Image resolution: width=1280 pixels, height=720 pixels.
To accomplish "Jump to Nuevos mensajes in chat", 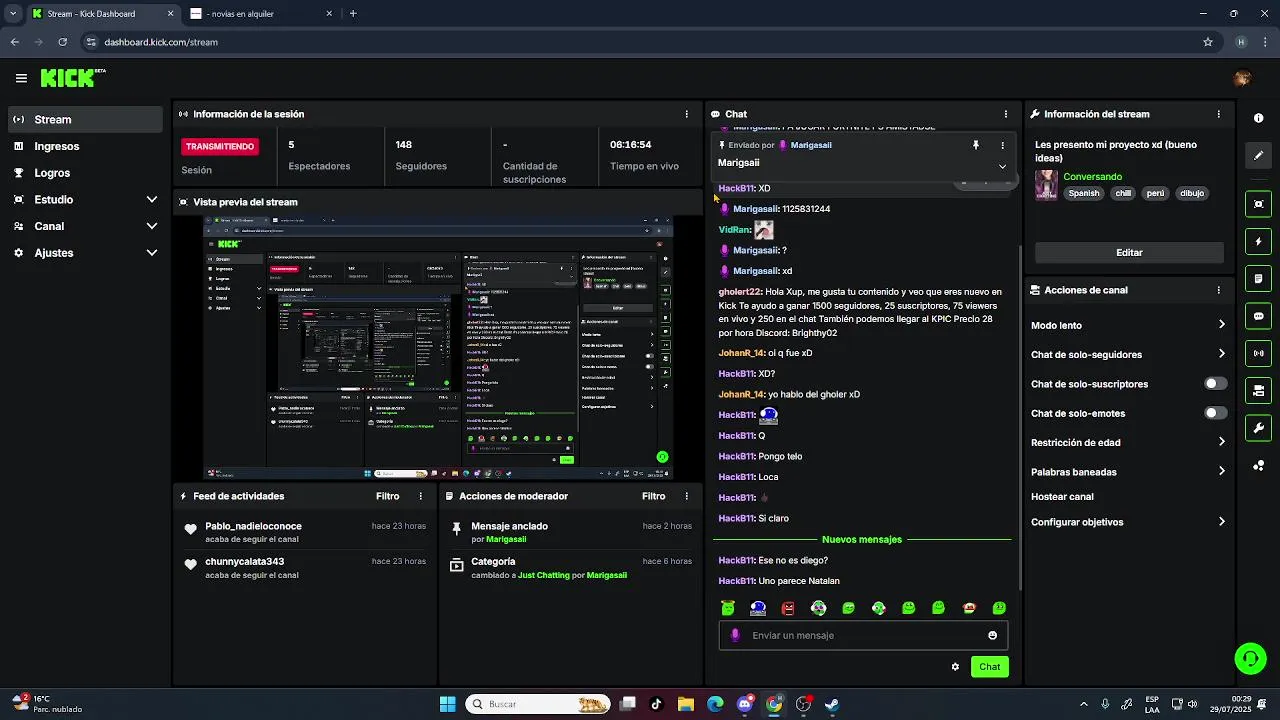I will click(x=862, y=540).
